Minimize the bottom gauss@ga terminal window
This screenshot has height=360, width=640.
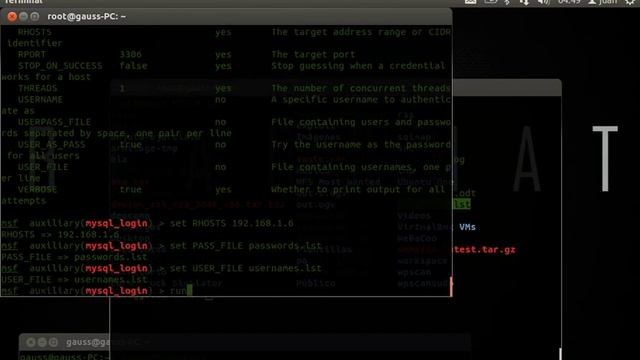coord(42,342)
